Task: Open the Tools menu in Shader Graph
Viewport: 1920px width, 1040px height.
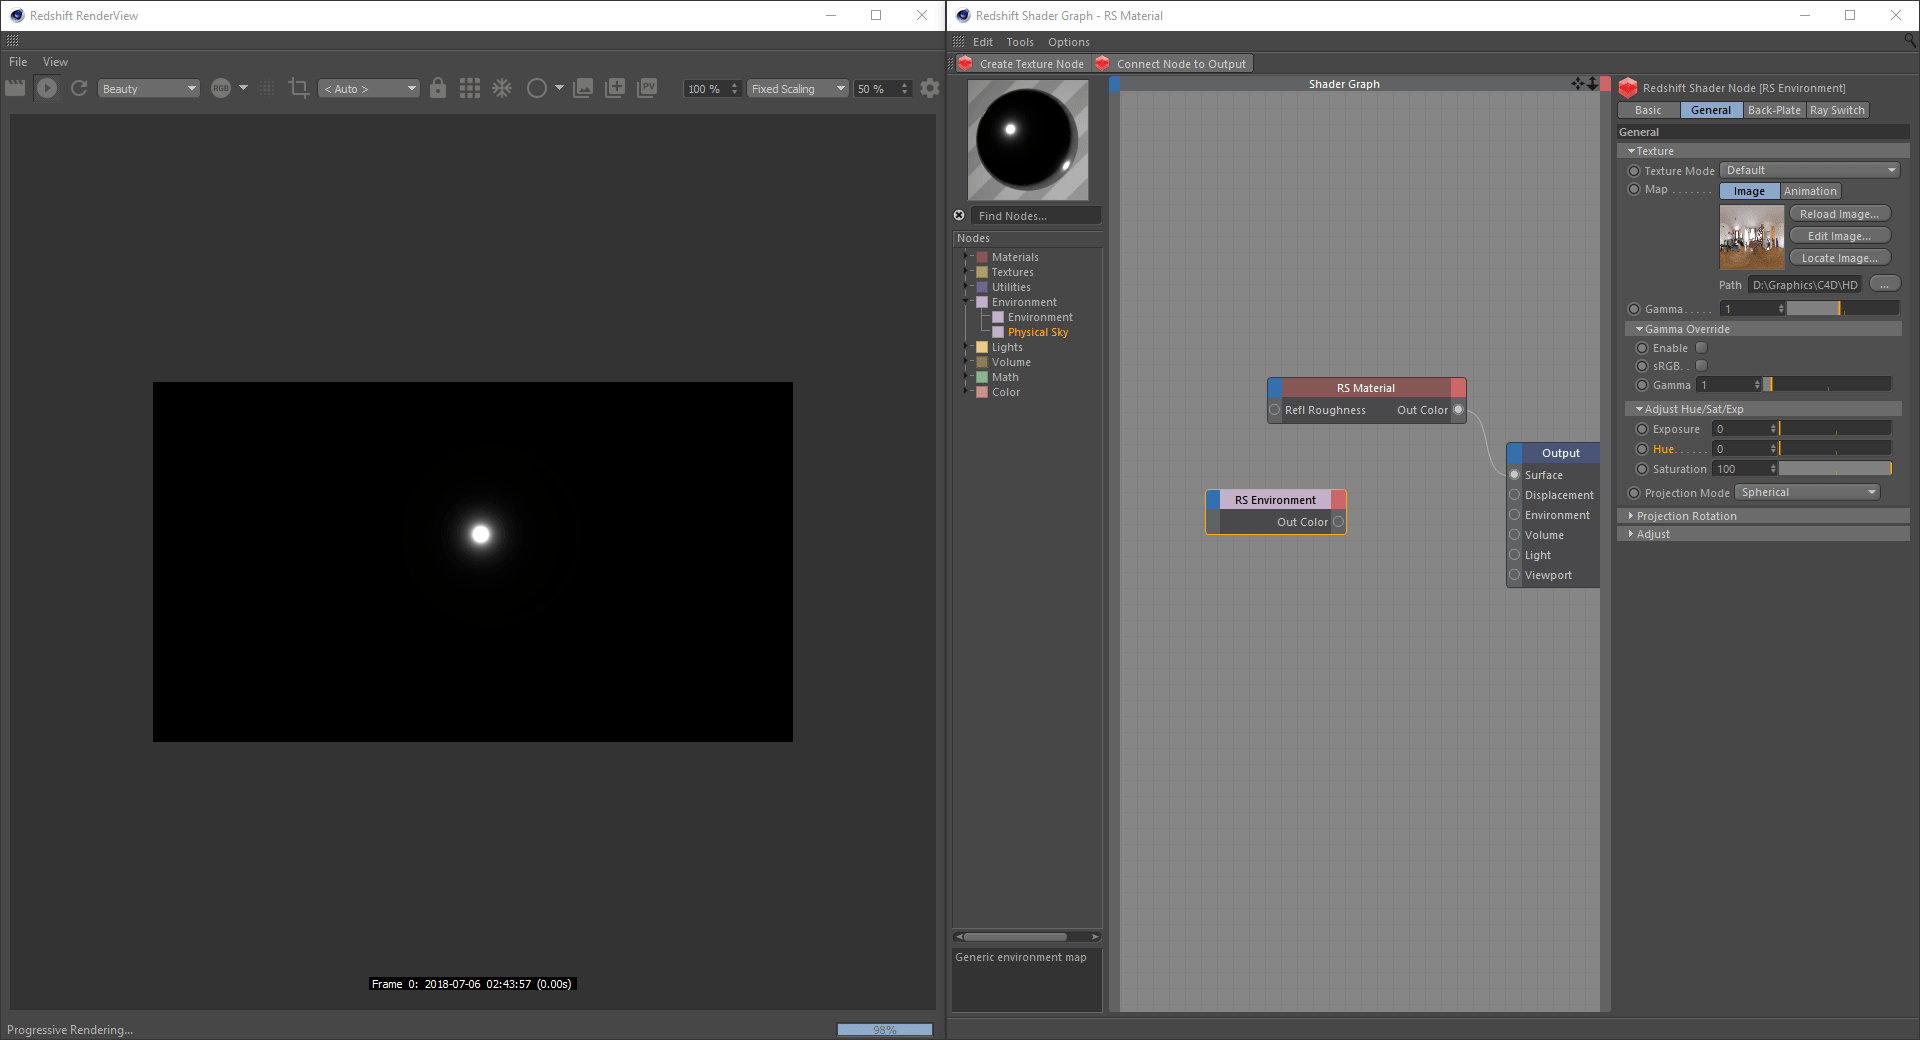Action: 1019,42
